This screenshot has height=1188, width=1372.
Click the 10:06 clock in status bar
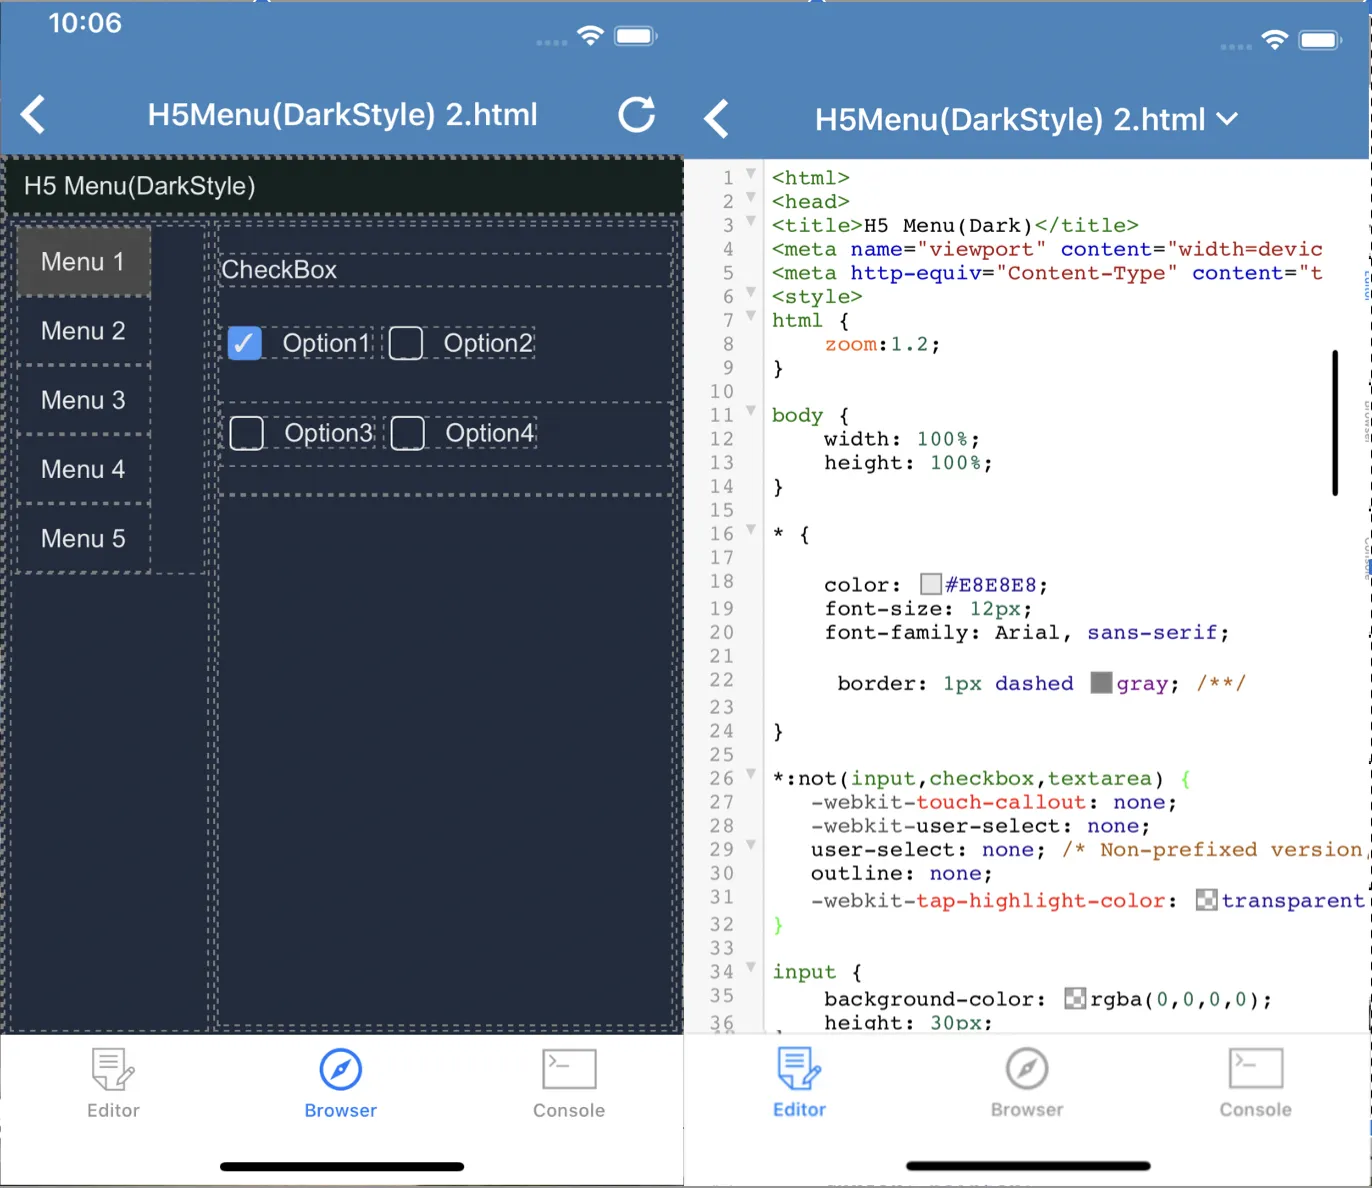pos(85,23)
